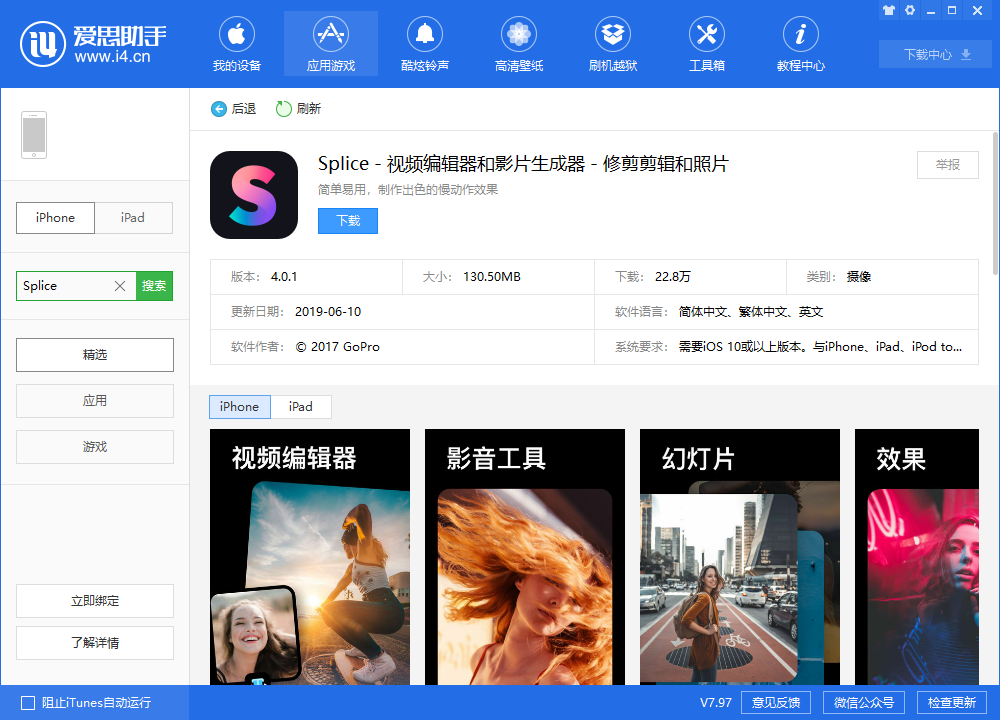
Task: Clear the Splice search text with the X
Action: click(119, 285)
